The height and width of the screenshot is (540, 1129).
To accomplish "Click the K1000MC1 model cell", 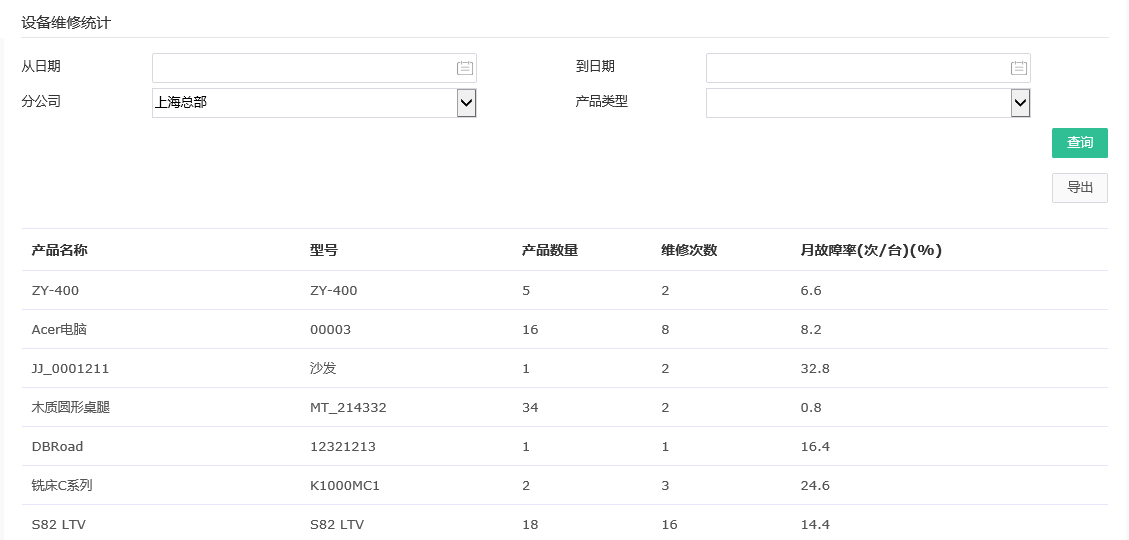I will pyautogui.click(x=345, y=485).
